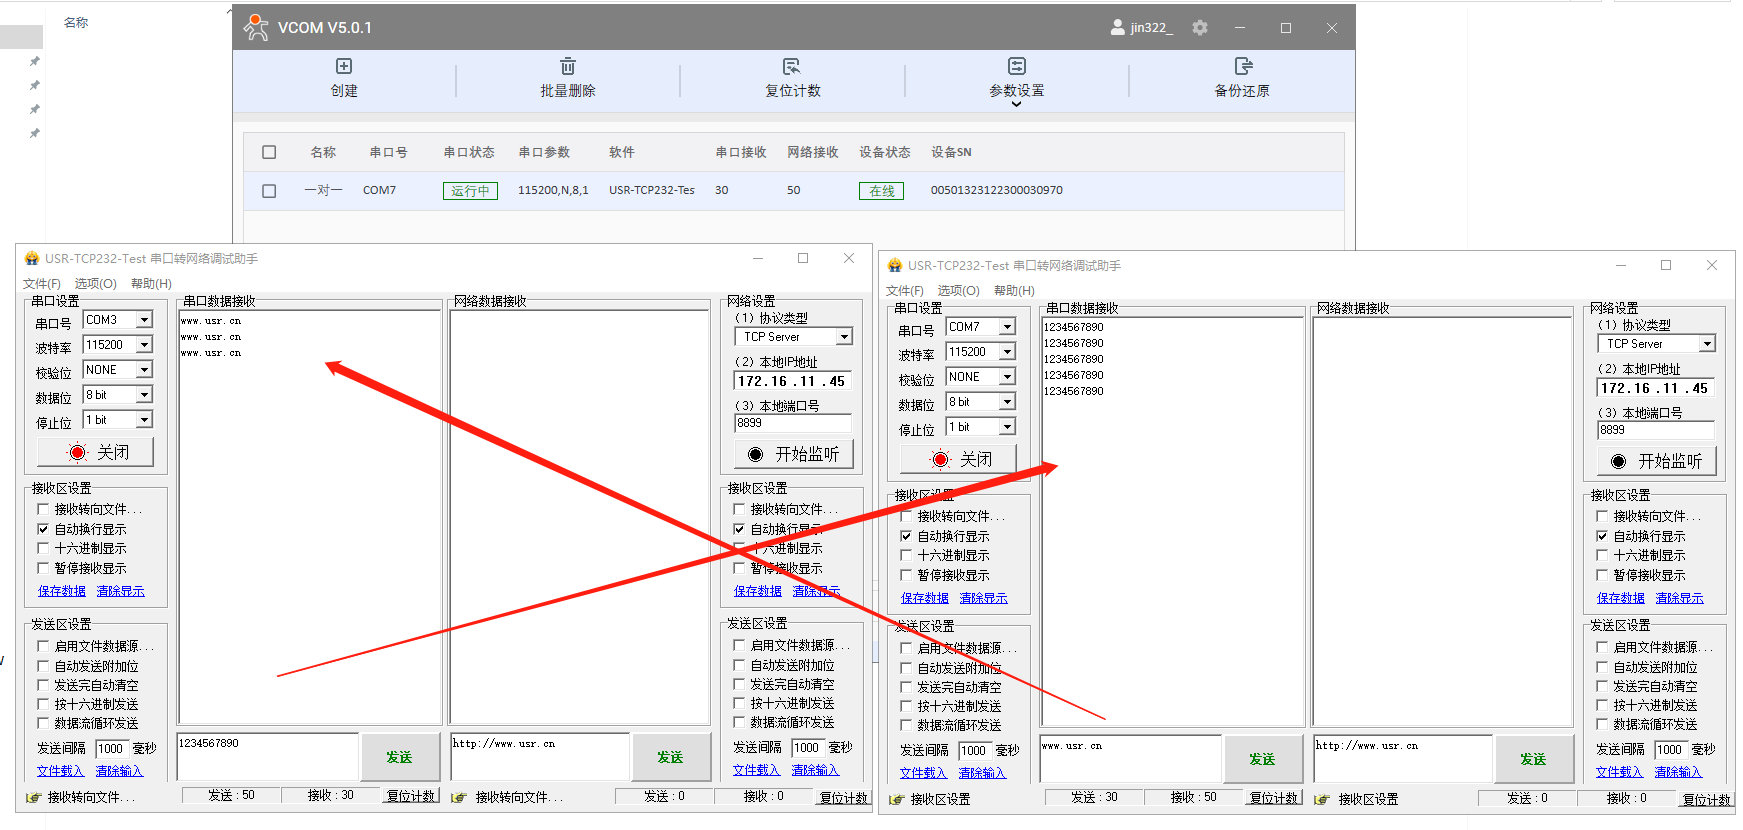Click the VCOM app logo in title bar
Viewport: 1743px width, 830px height.
point(256,27)
